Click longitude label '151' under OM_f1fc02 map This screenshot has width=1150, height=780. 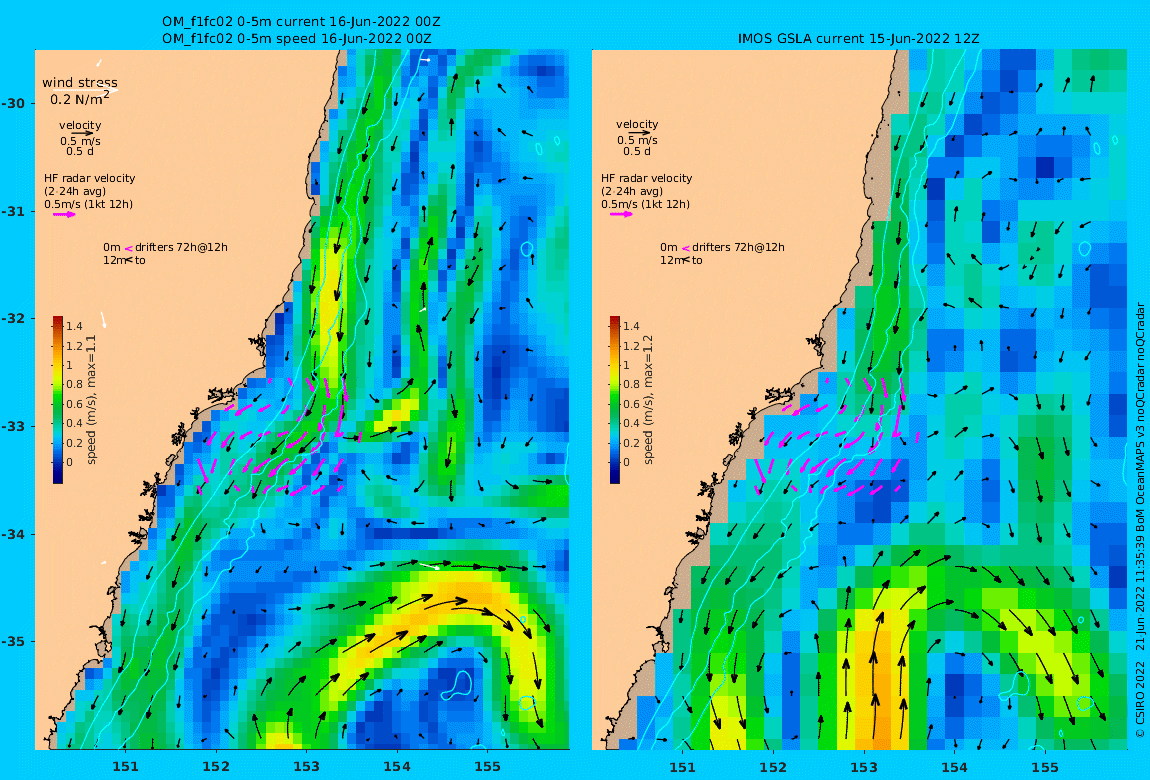click(x=125, y=766)
